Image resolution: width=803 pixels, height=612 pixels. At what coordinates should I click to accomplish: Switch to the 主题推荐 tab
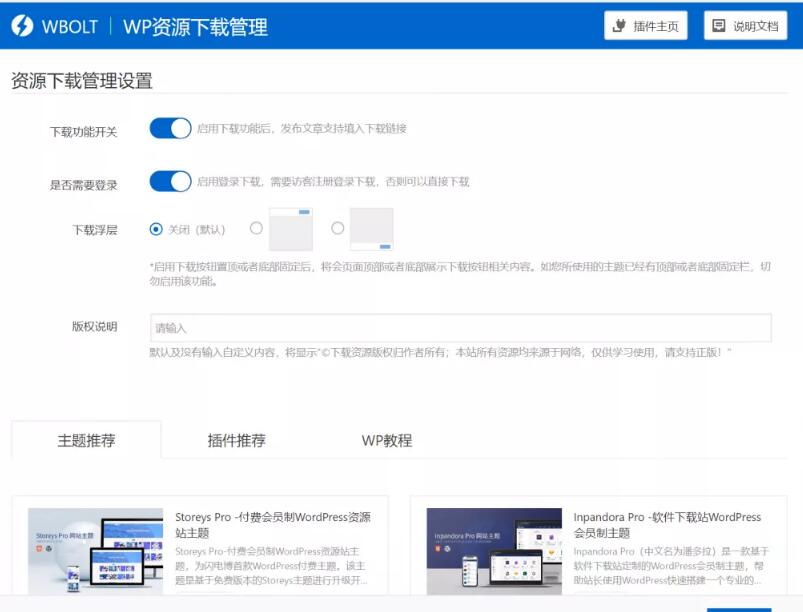[x=86, y=440]
